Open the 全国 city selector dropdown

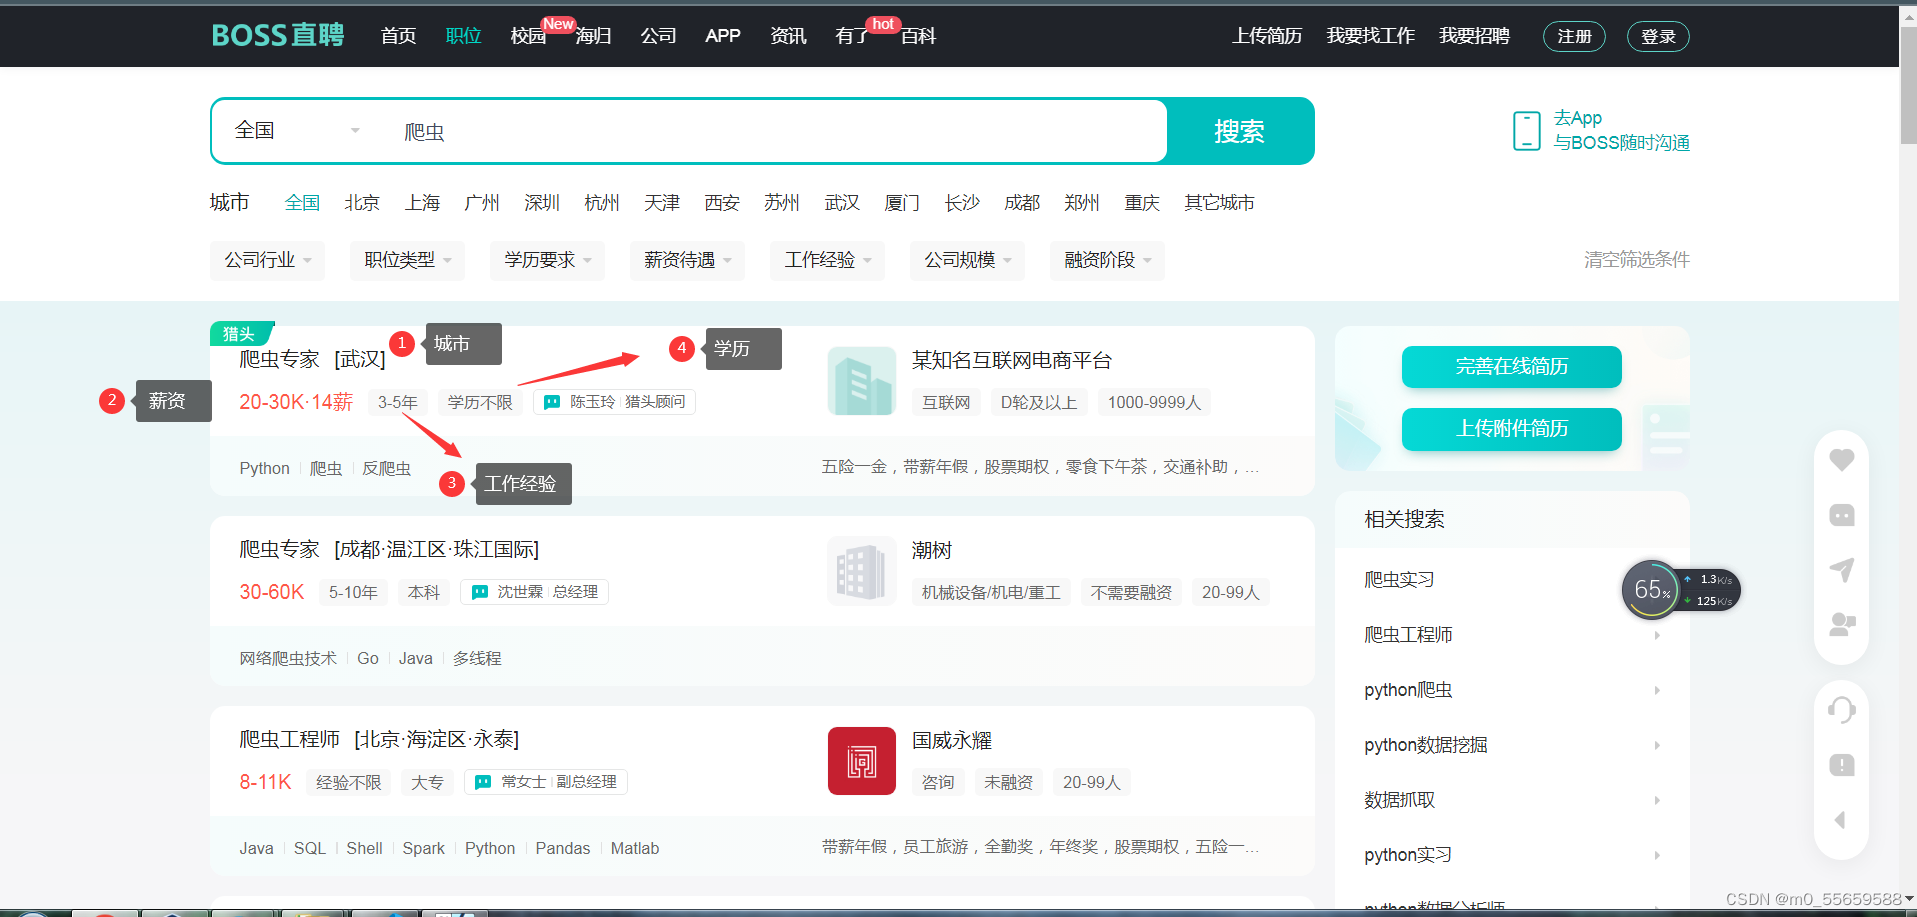(297, 131)
